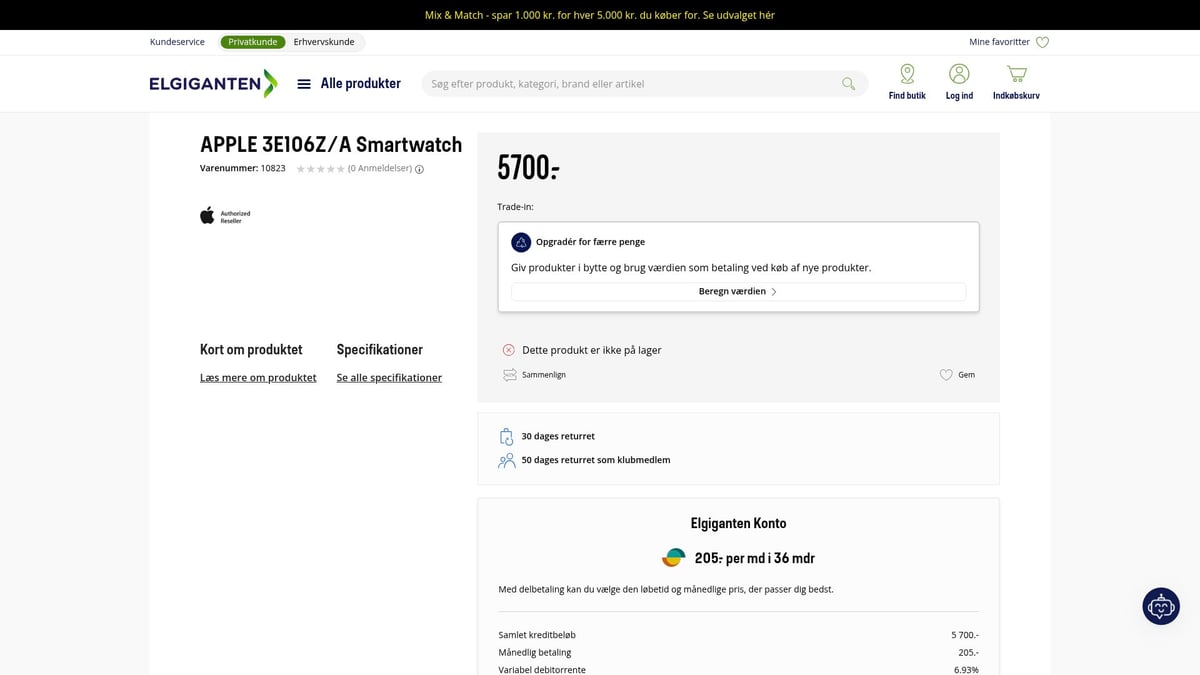The image size is (1200, 675).
Task: Open Se alle specifikationer link
Action: (x=389, y=378)
